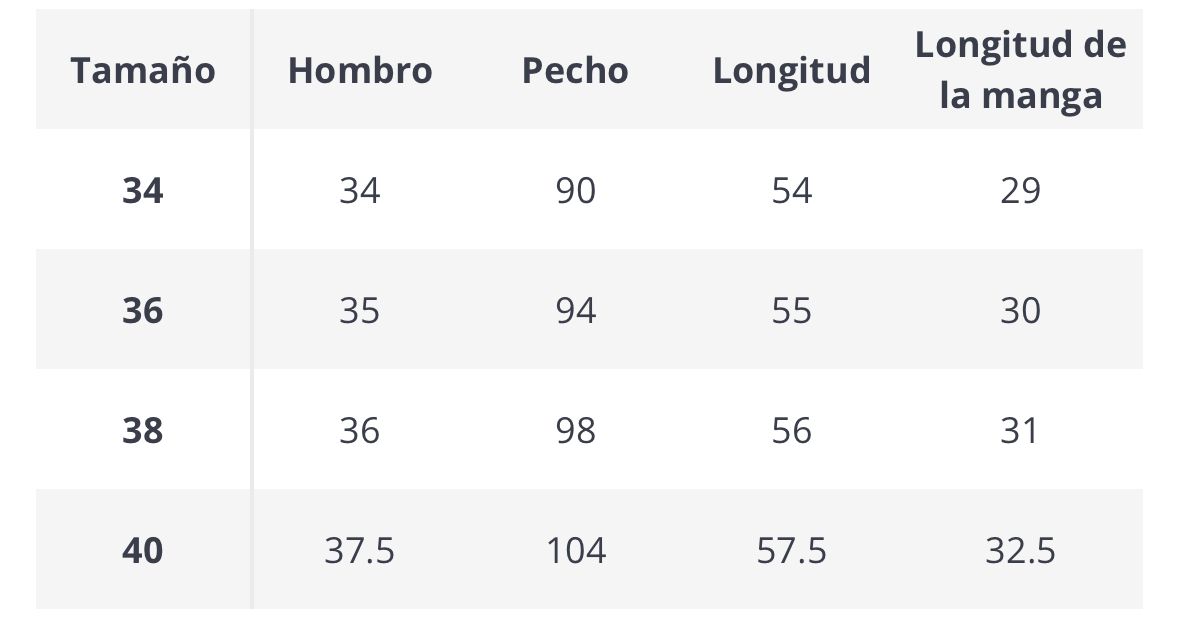This screenshot has height=618, width=1179.
Task: Click the Tamaño column header
Action: pos(143,71)
